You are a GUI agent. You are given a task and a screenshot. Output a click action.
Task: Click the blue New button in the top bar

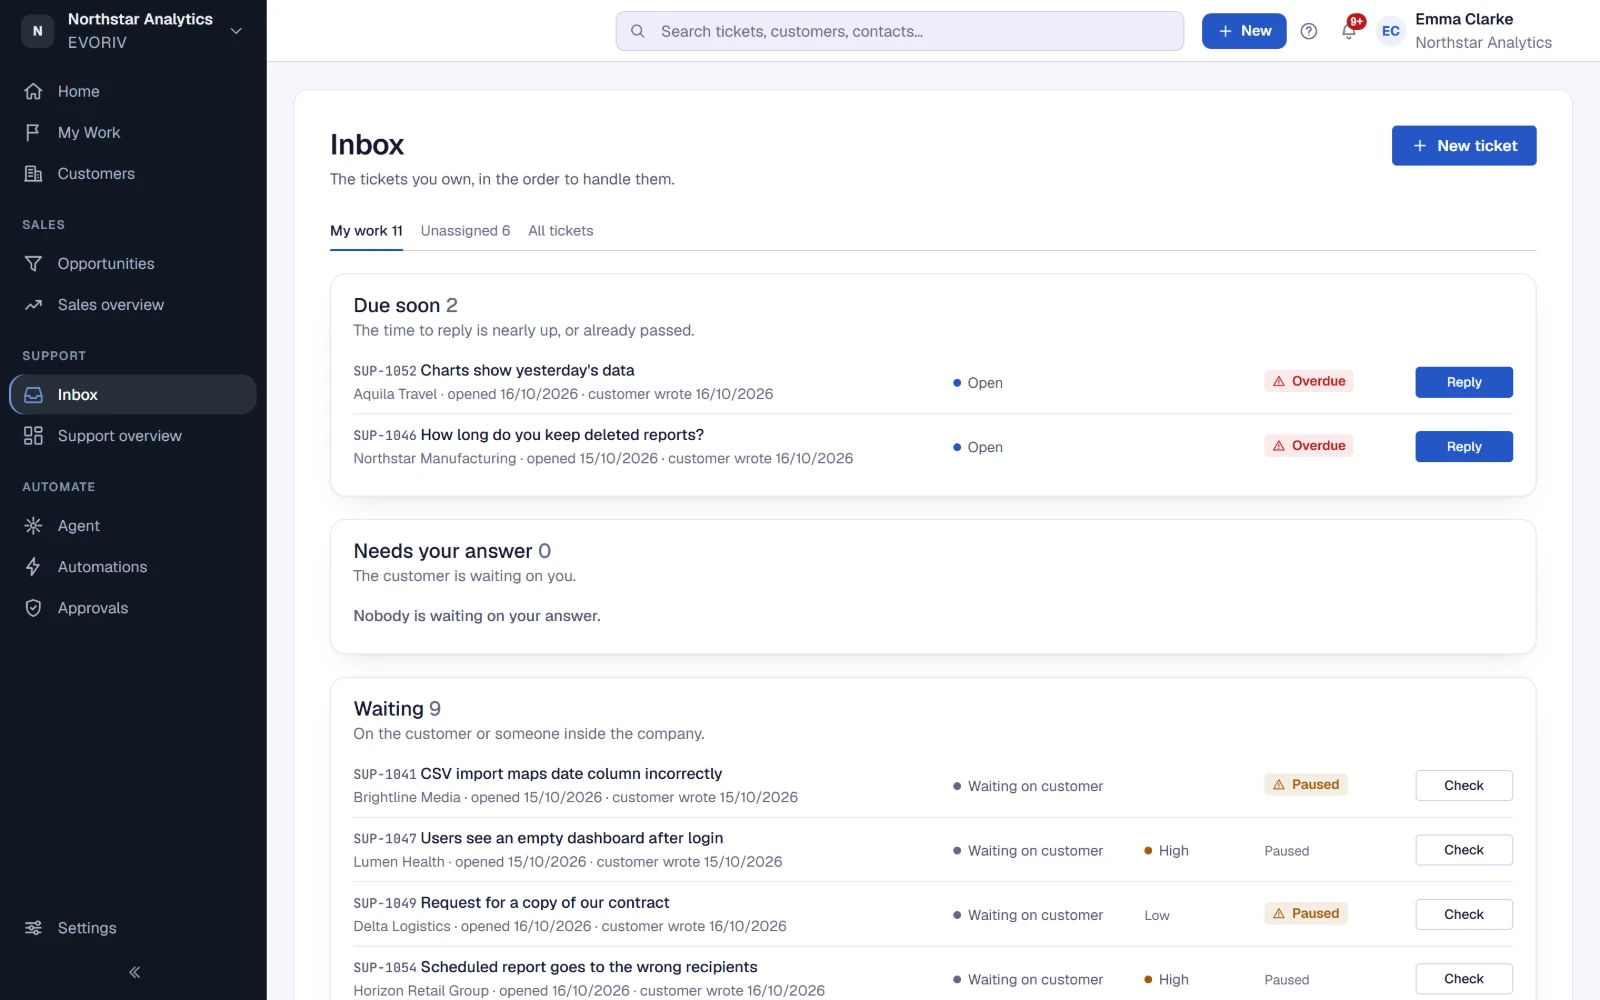coord(1244,31)
